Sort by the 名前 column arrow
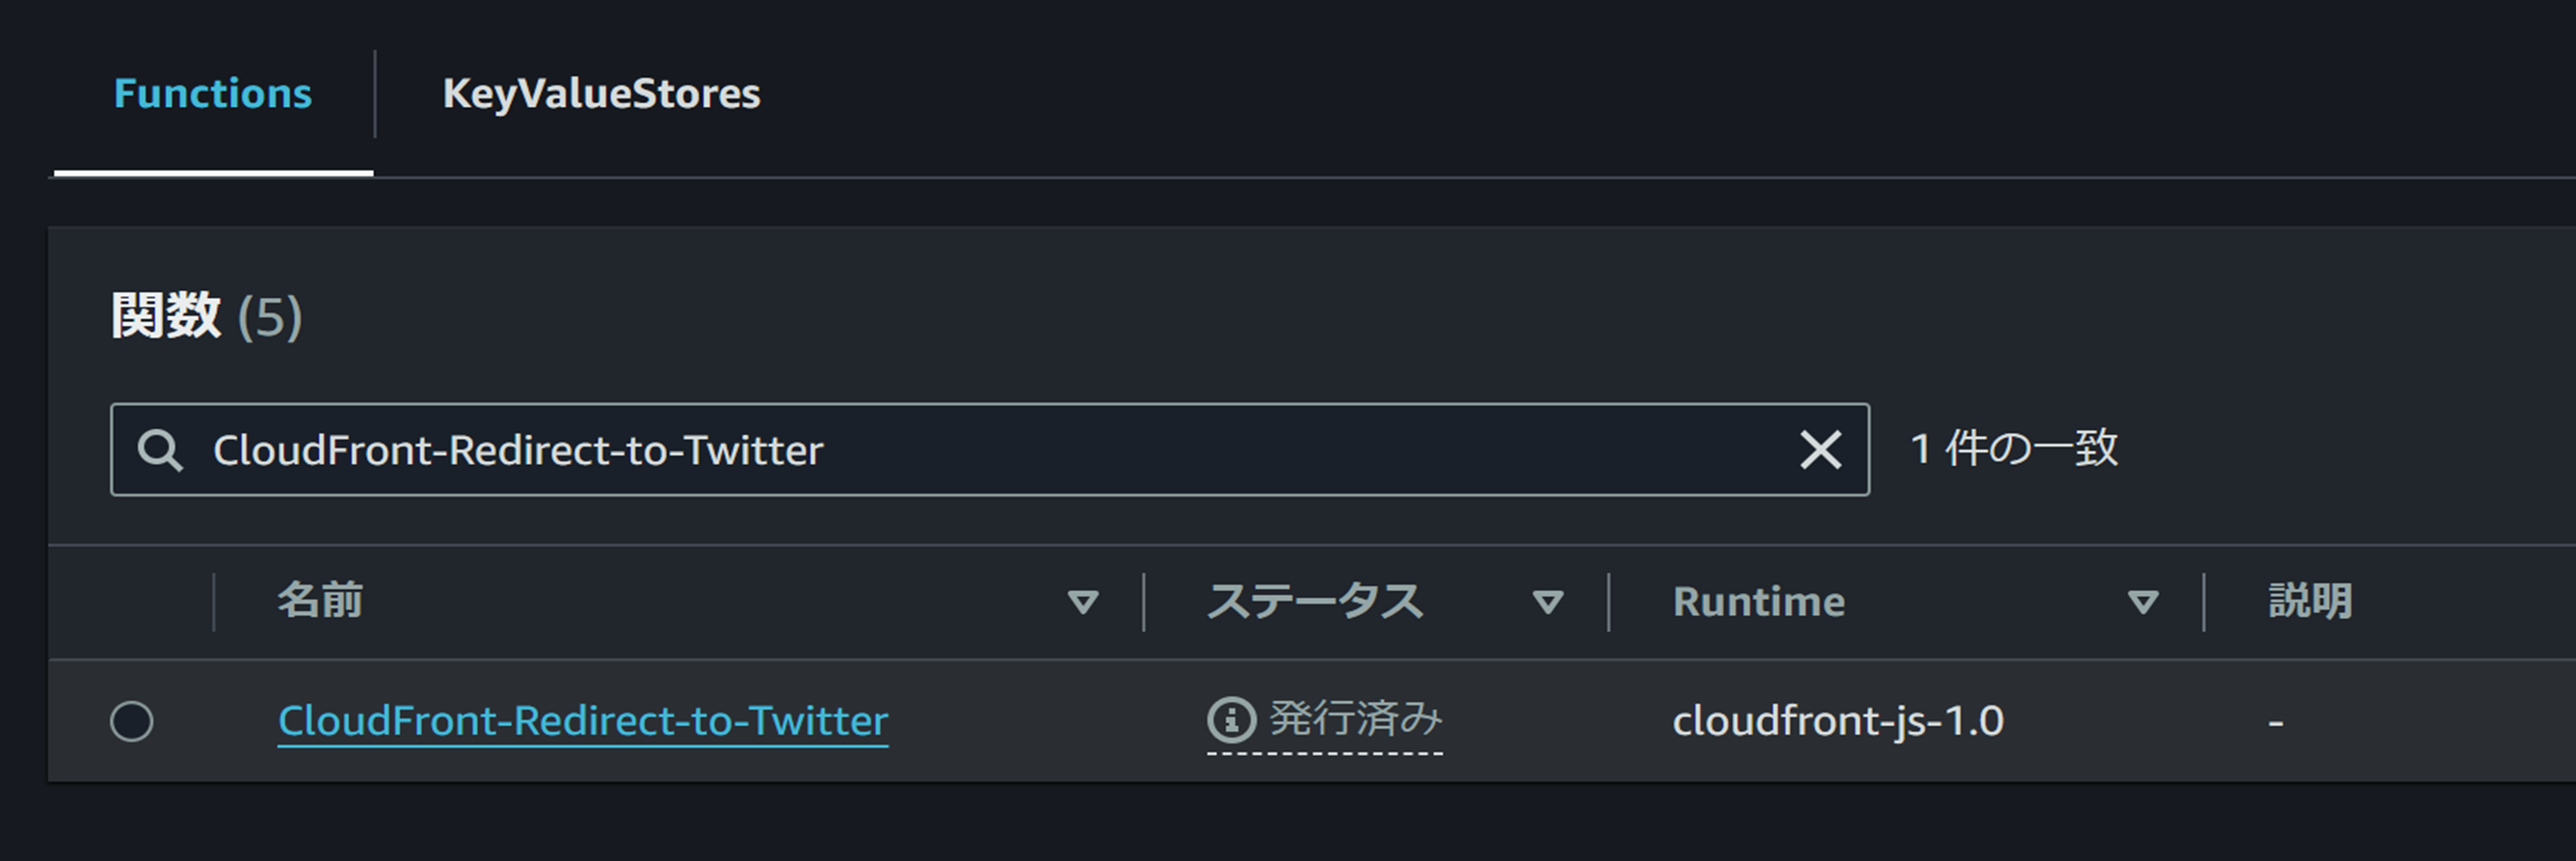 tap(1083, 601)
